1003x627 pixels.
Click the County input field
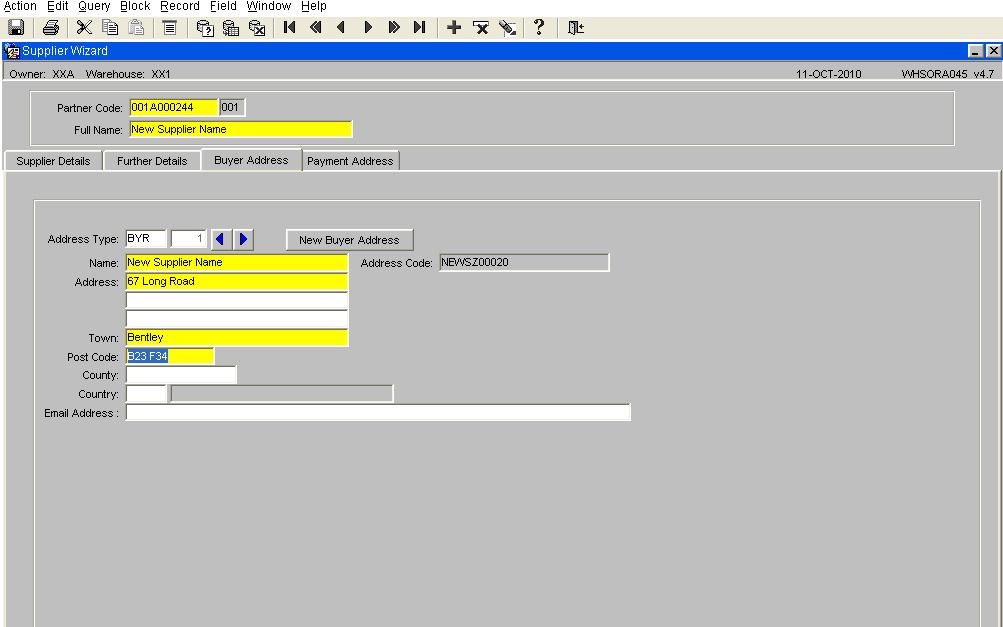click(x=181, y=375)
